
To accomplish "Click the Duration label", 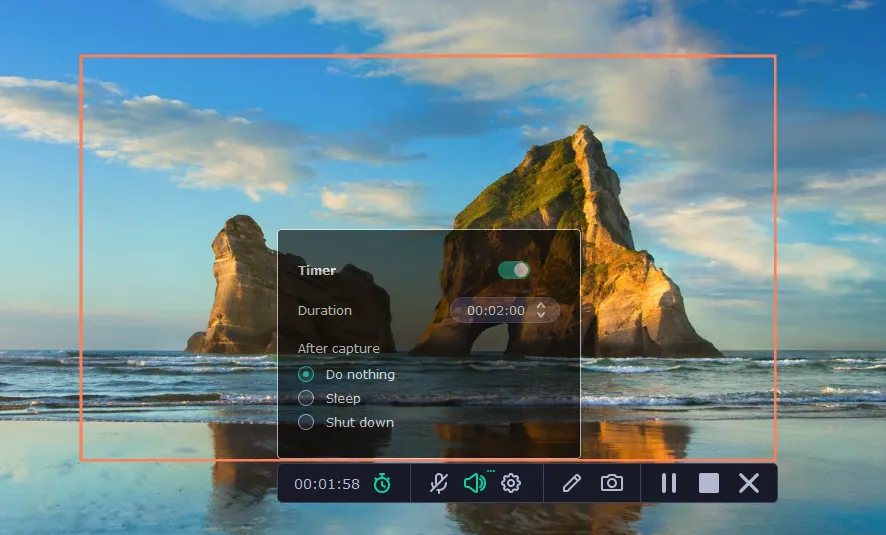I will 325,310.
